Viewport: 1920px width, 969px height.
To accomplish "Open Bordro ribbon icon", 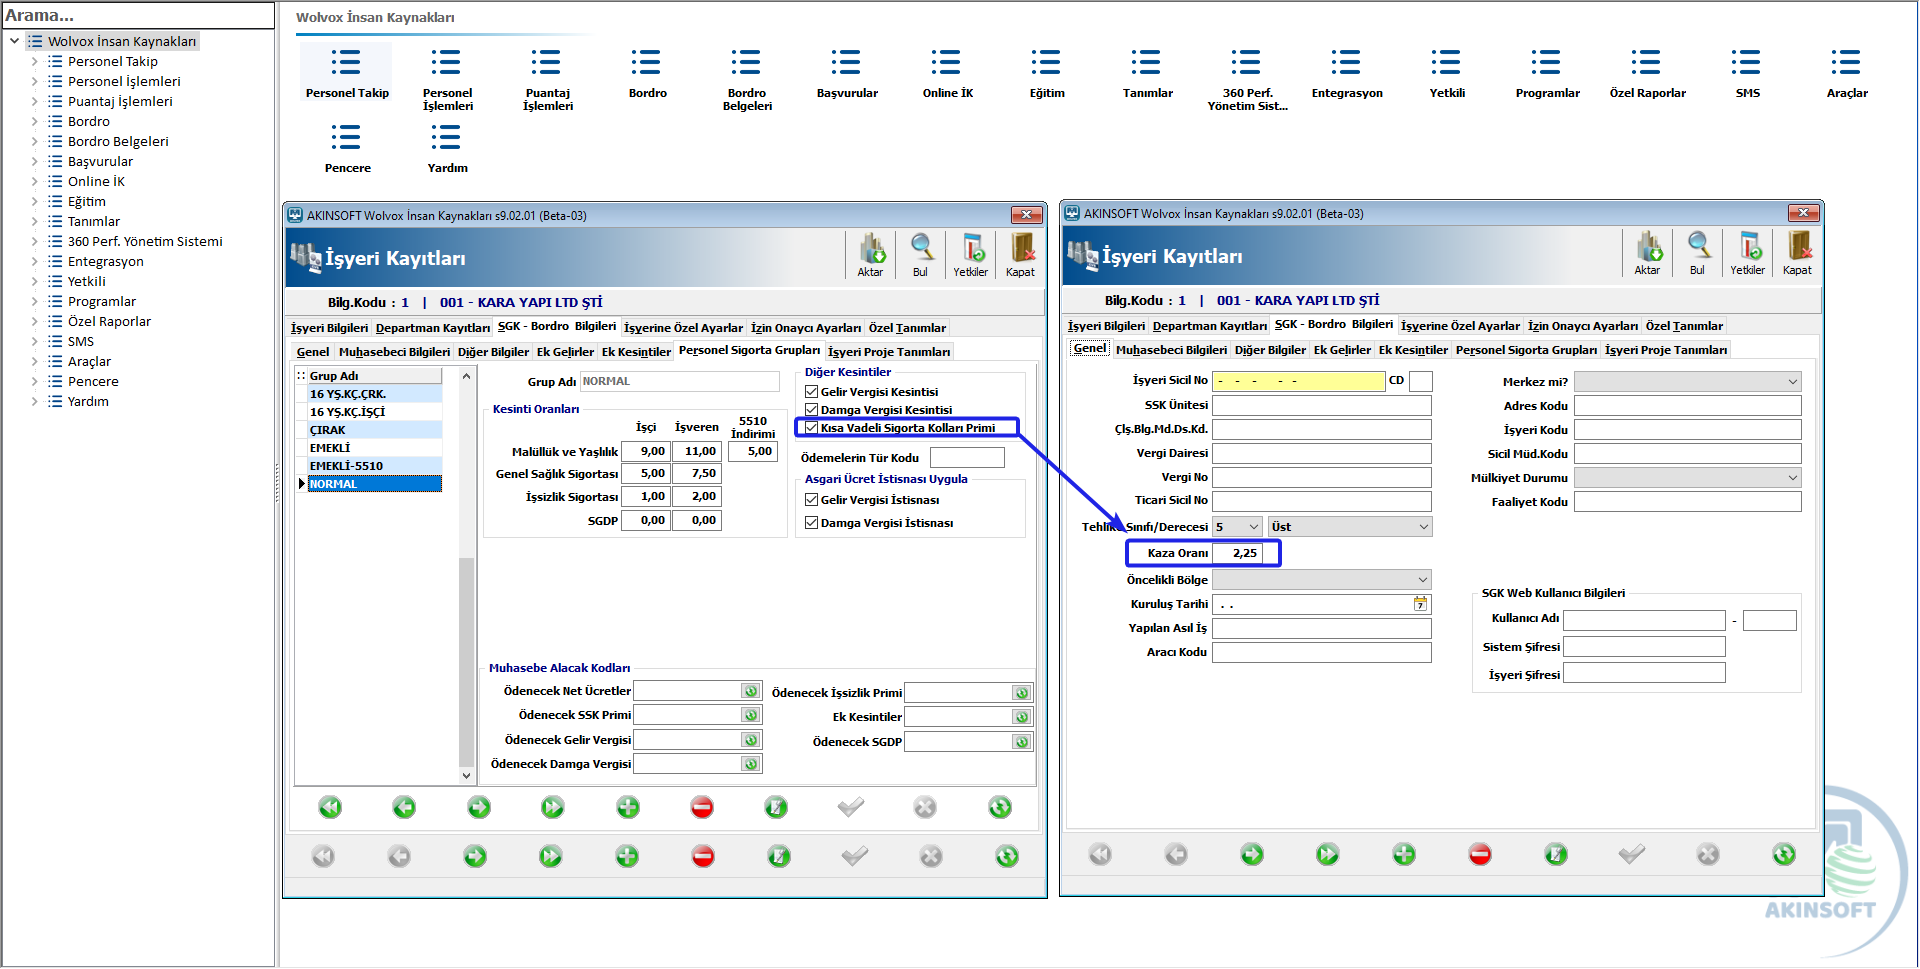I will (x=647, y=73).
